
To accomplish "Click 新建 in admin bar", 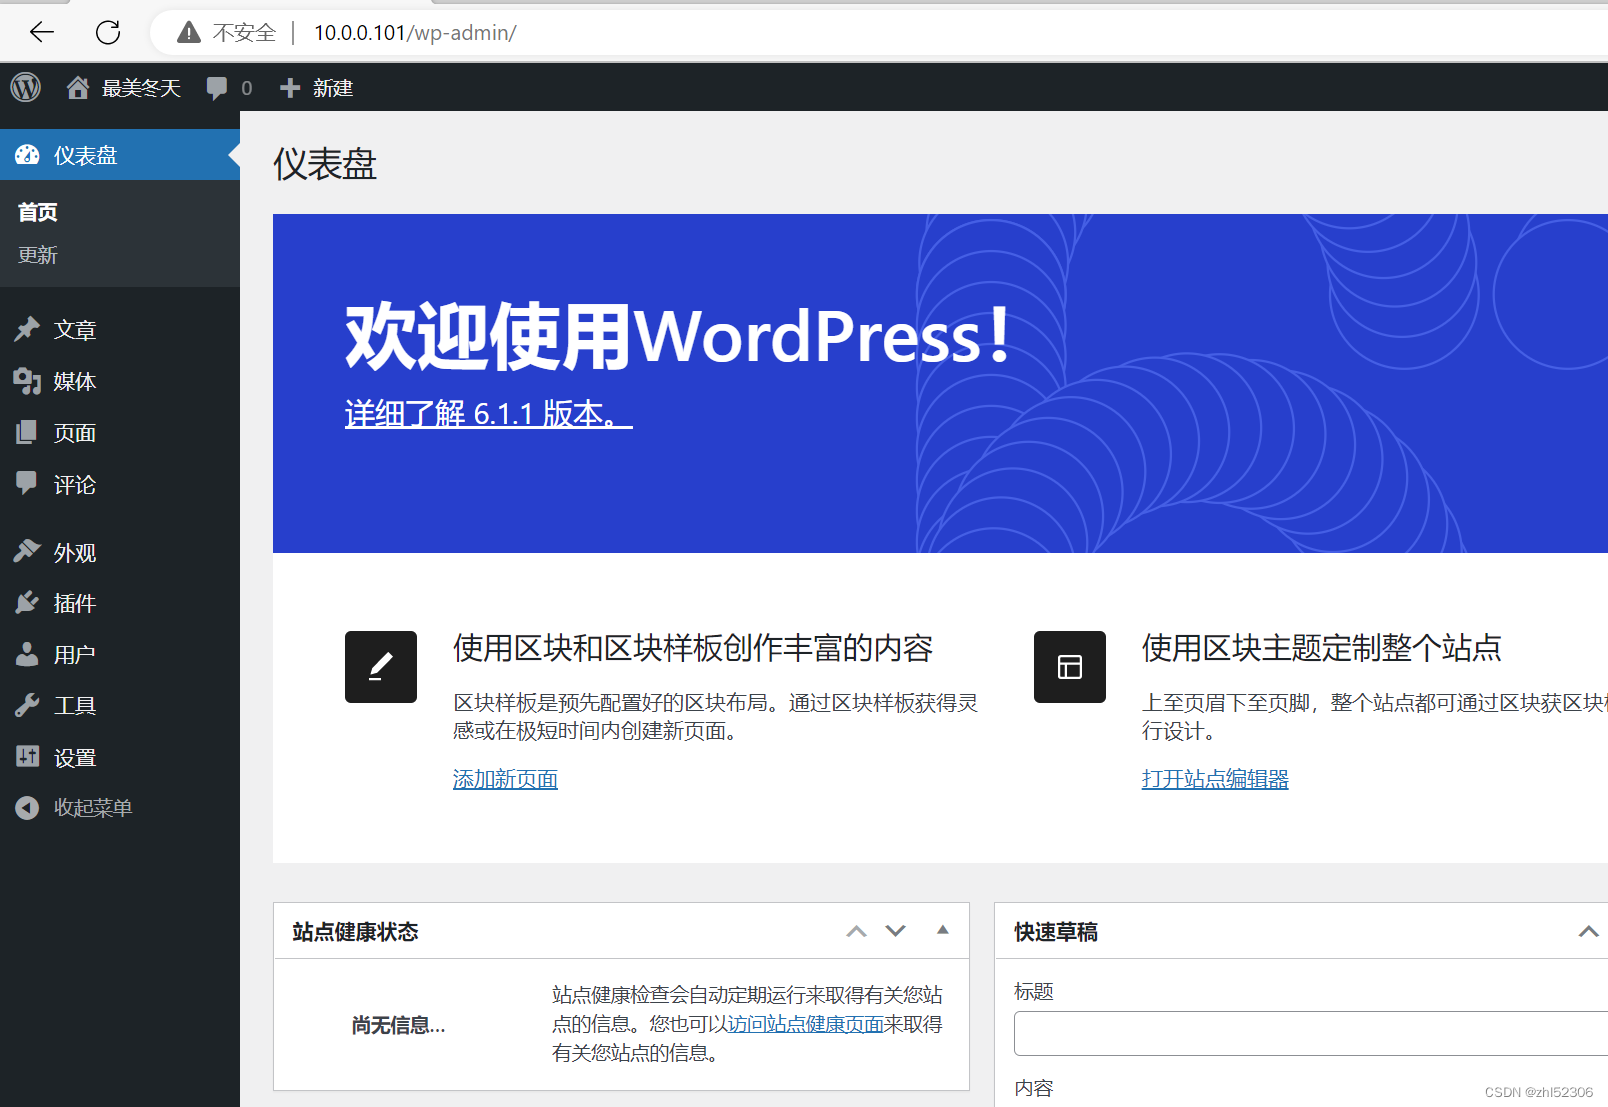I will (x=333, y=88).
